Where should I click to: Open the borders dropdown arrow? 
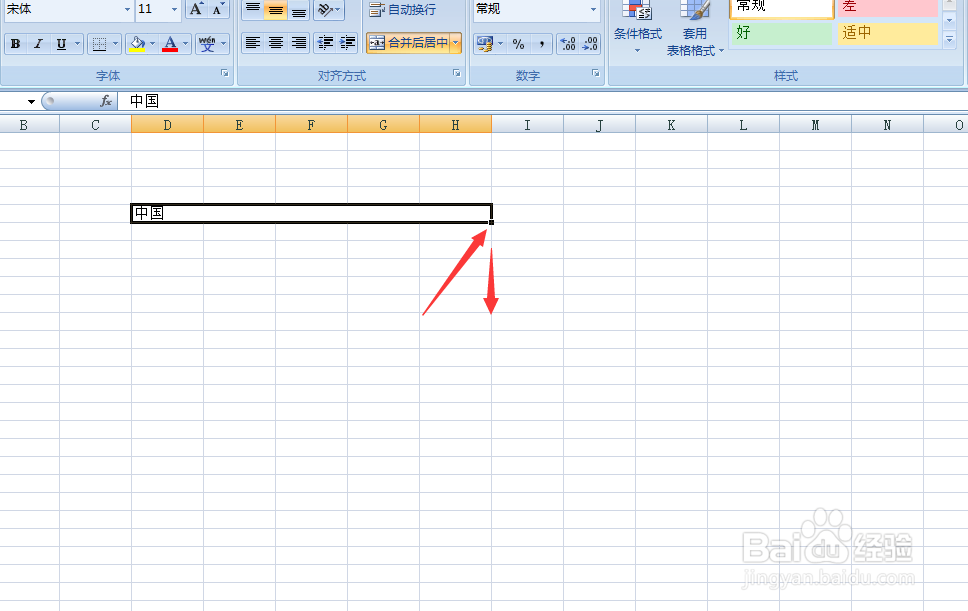coord(115,44)
